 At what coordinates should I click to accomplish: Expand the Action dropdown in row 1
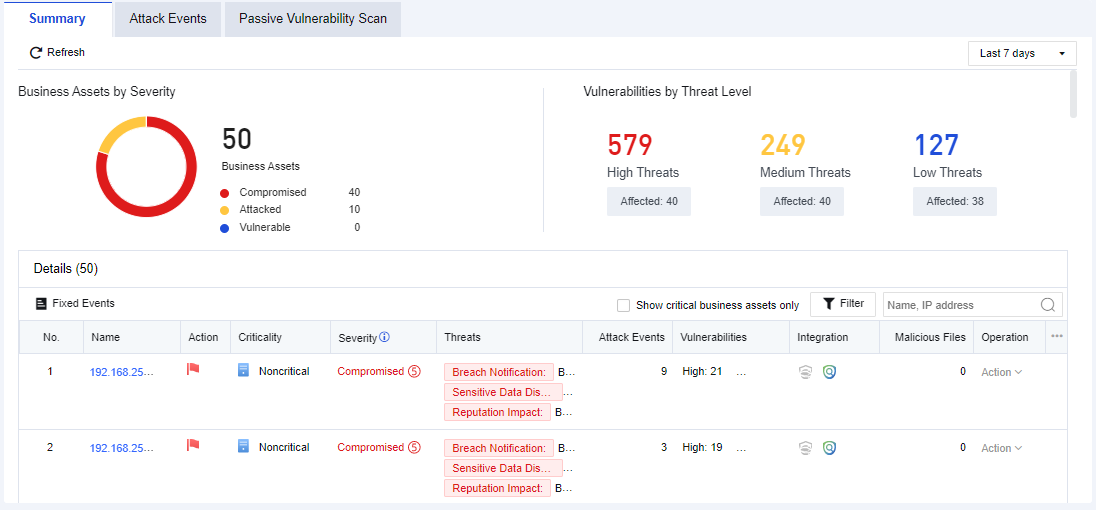[1001, 372]
